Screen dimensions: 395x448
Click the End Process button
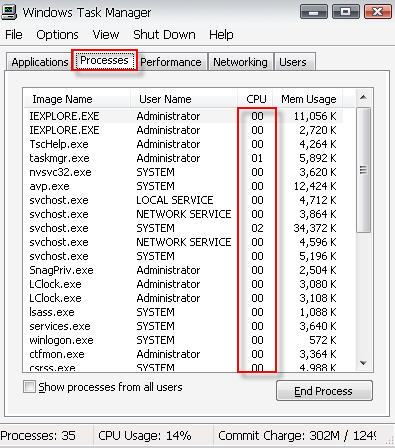click(324, 391)
